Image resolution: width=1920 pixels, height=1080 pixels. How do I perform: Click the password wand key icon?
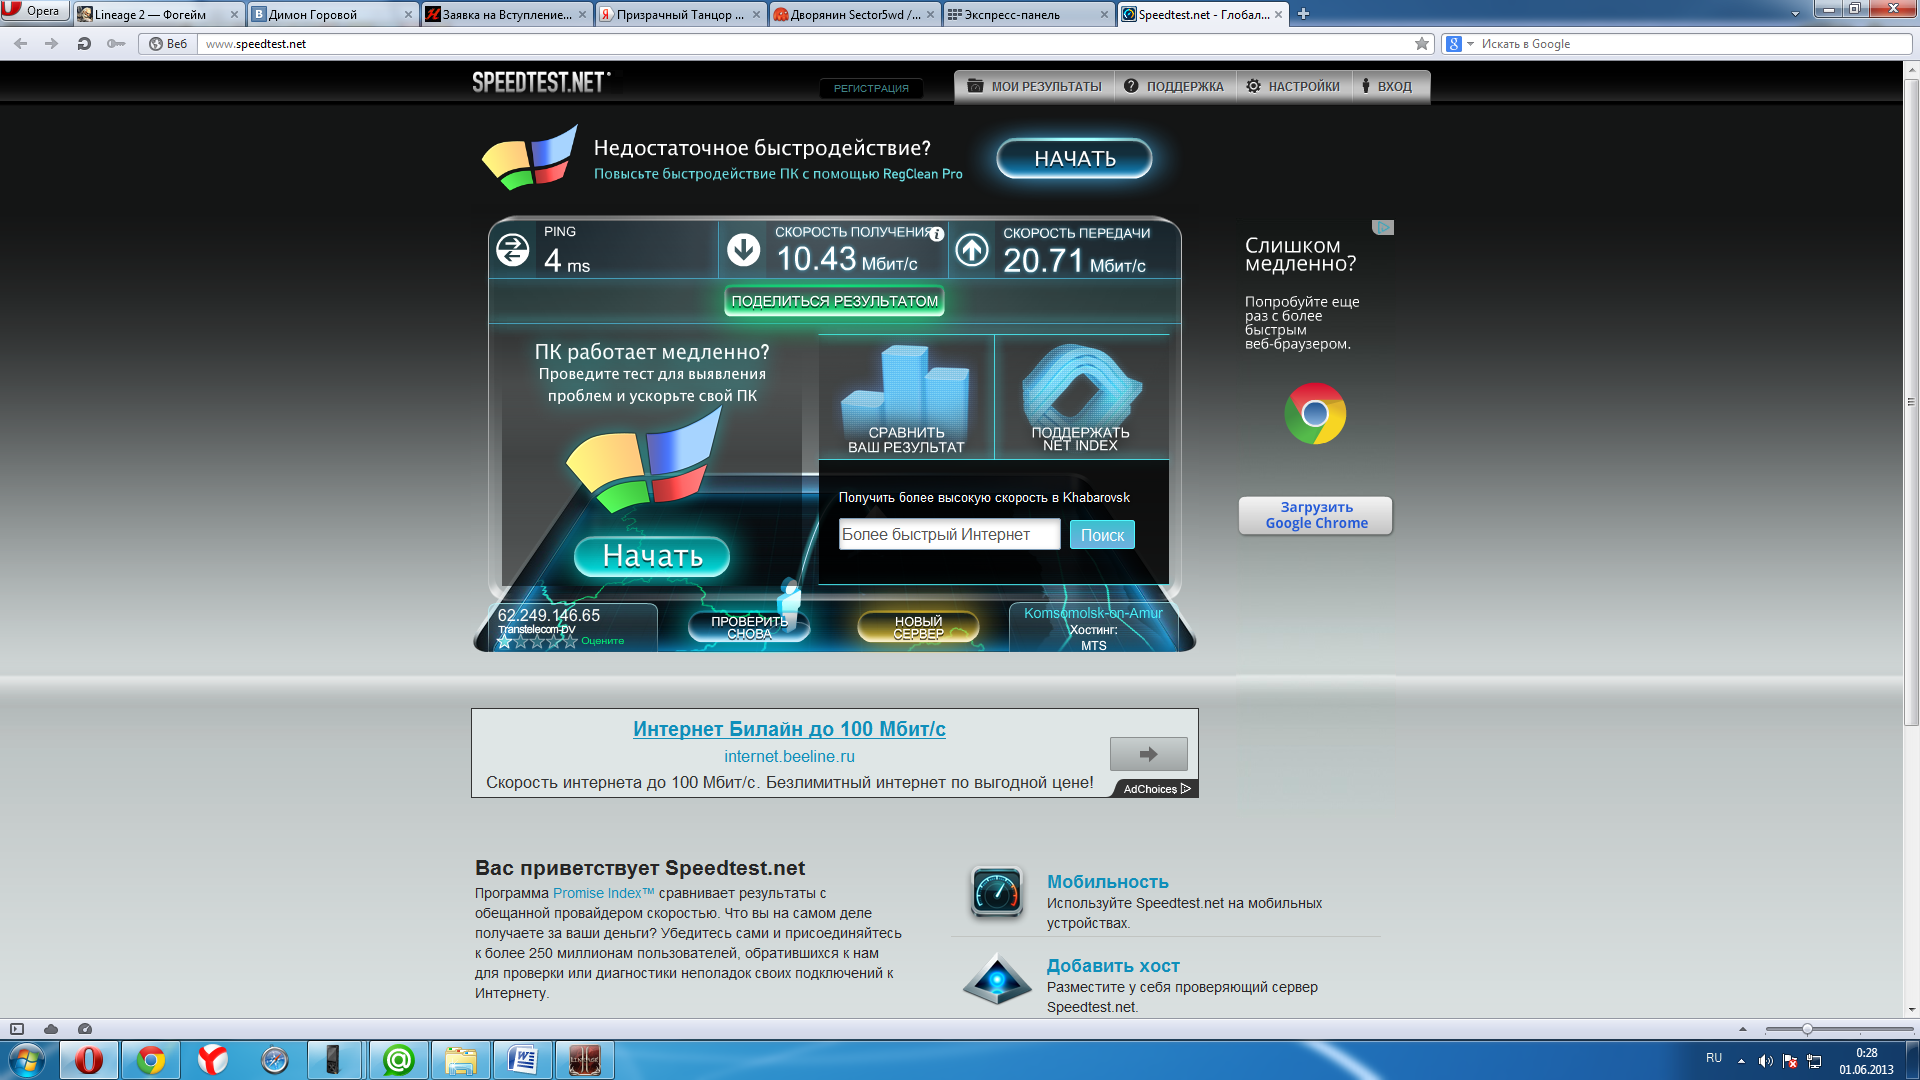point(116,44)
